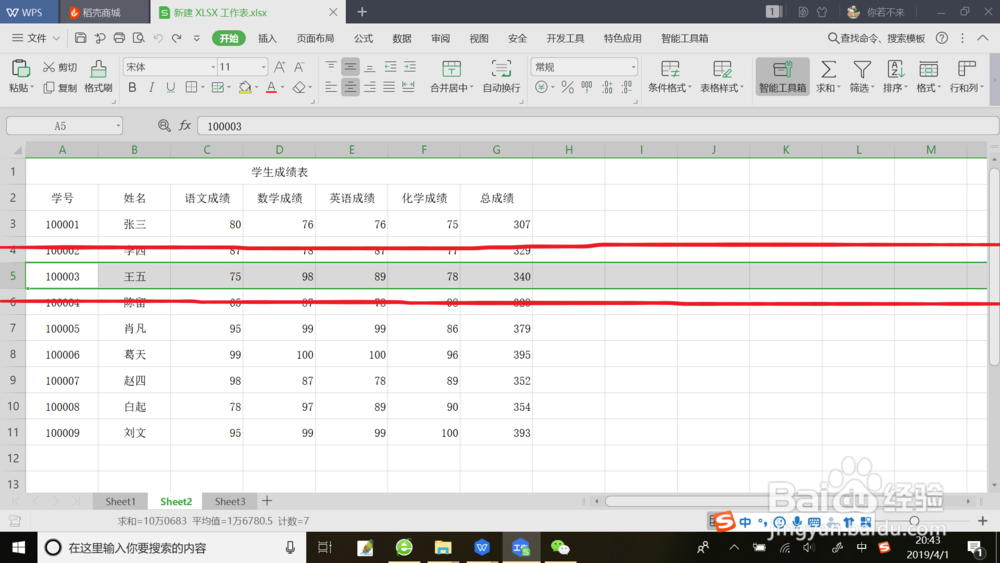Click the Sheet3 tab
This screenshot has width=1000, height=563.
[230, 501]
